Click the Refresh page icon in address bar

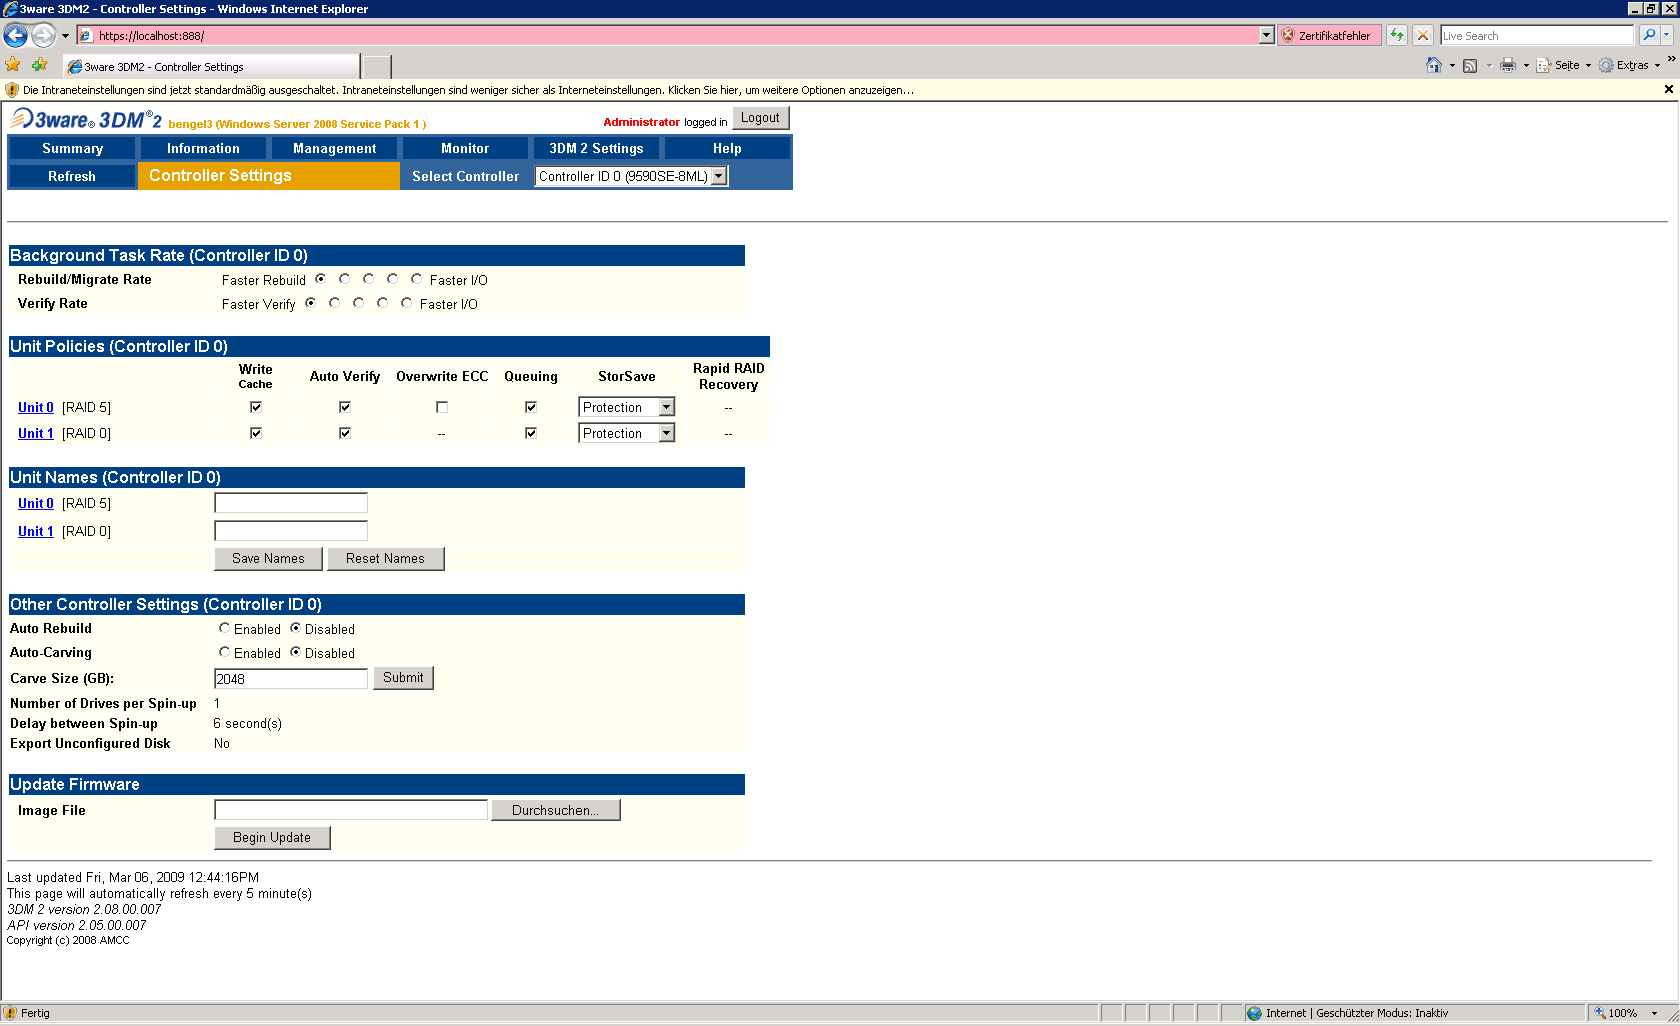pyautogui.click(x=1397, y=36)
